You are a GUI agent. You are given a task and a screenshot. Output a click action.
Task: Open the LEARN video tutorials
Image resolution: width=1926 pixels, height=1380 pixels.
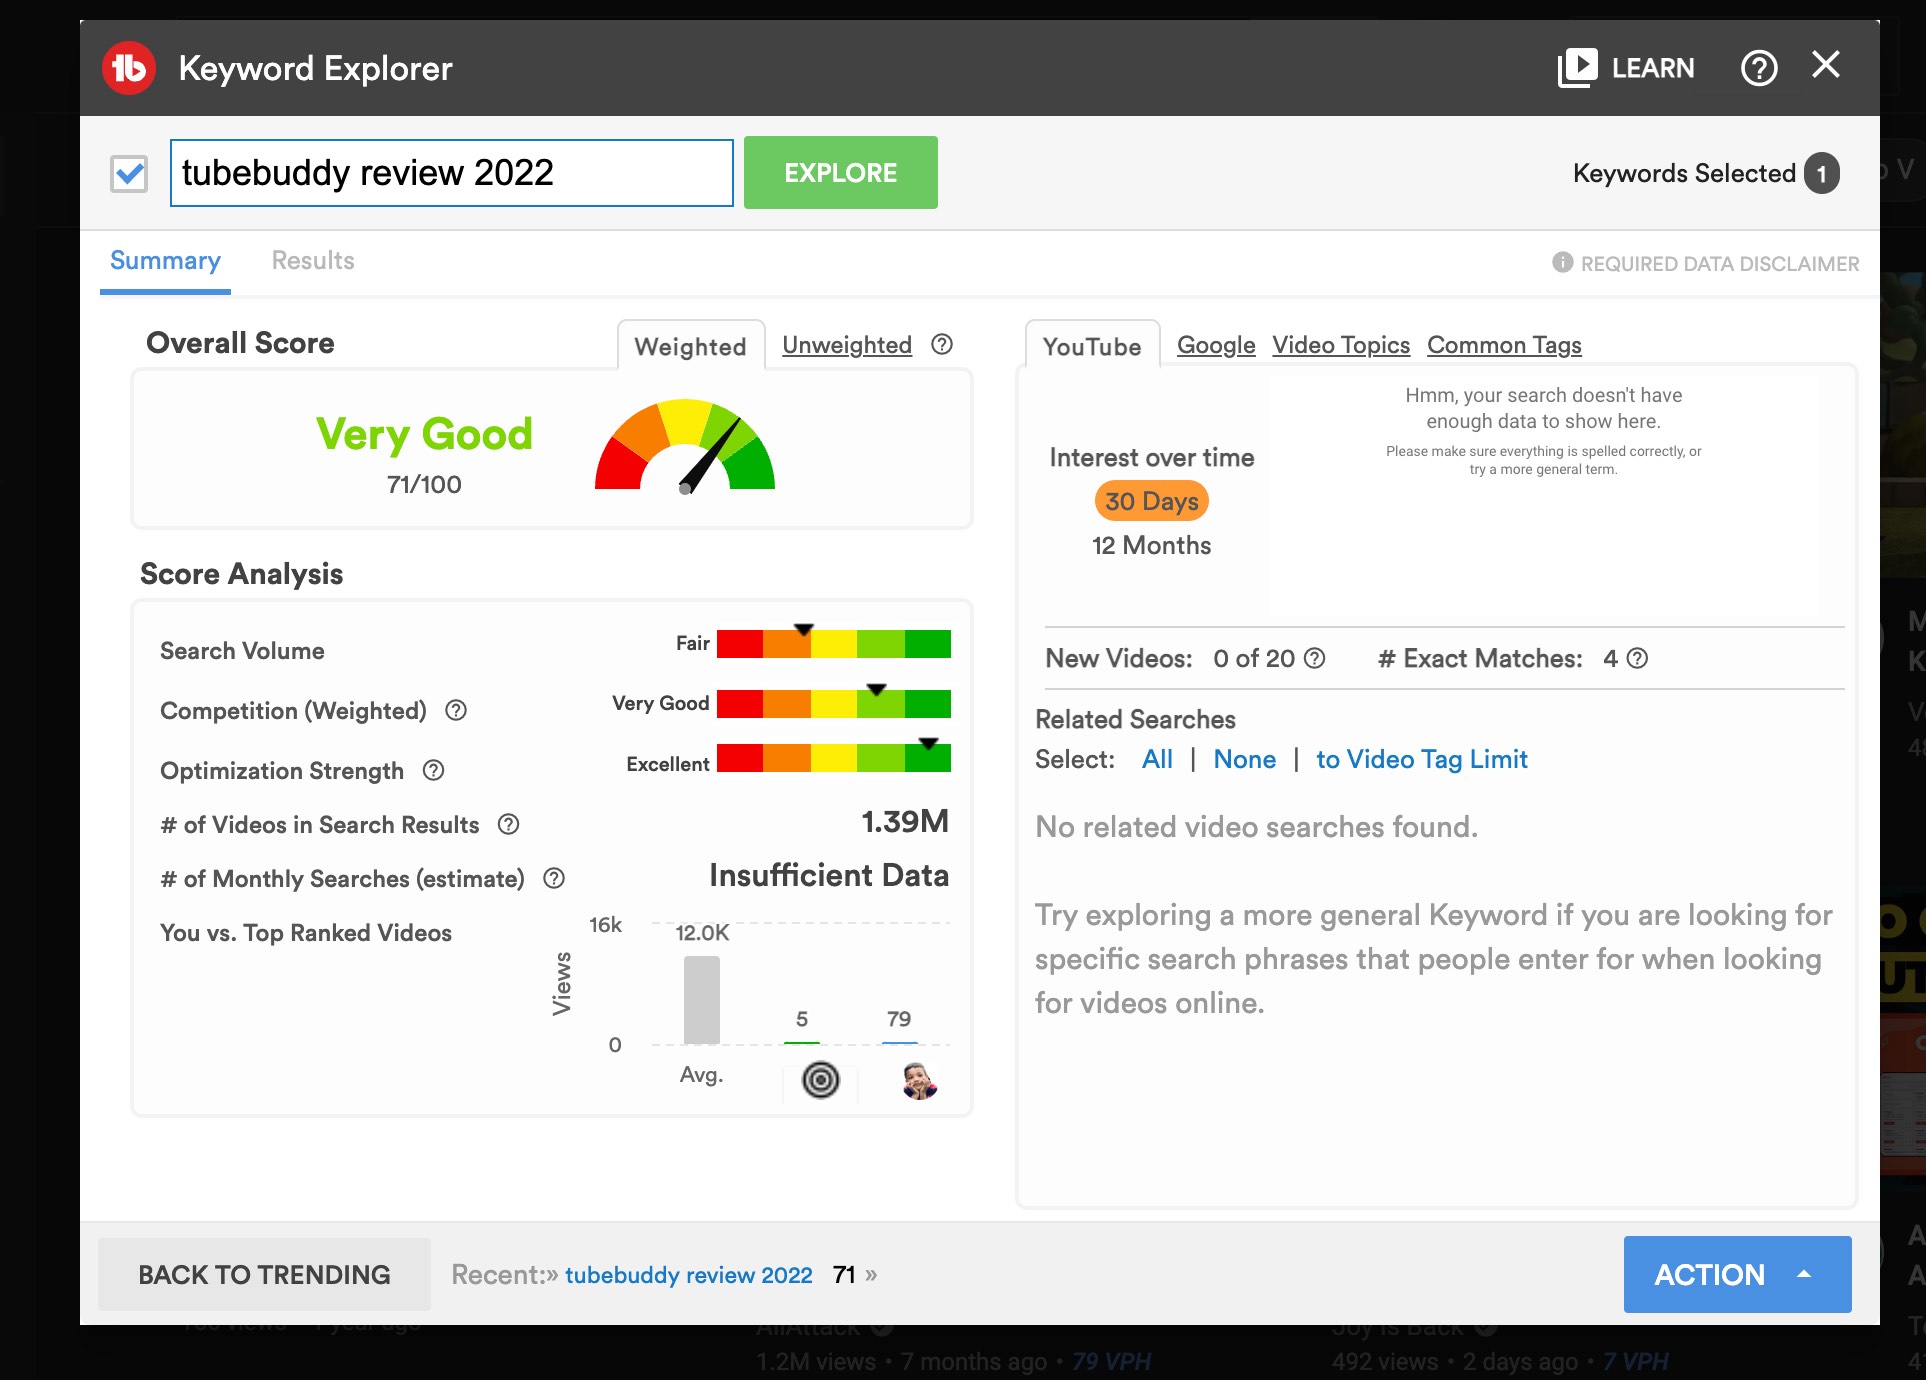point(1626,68)
